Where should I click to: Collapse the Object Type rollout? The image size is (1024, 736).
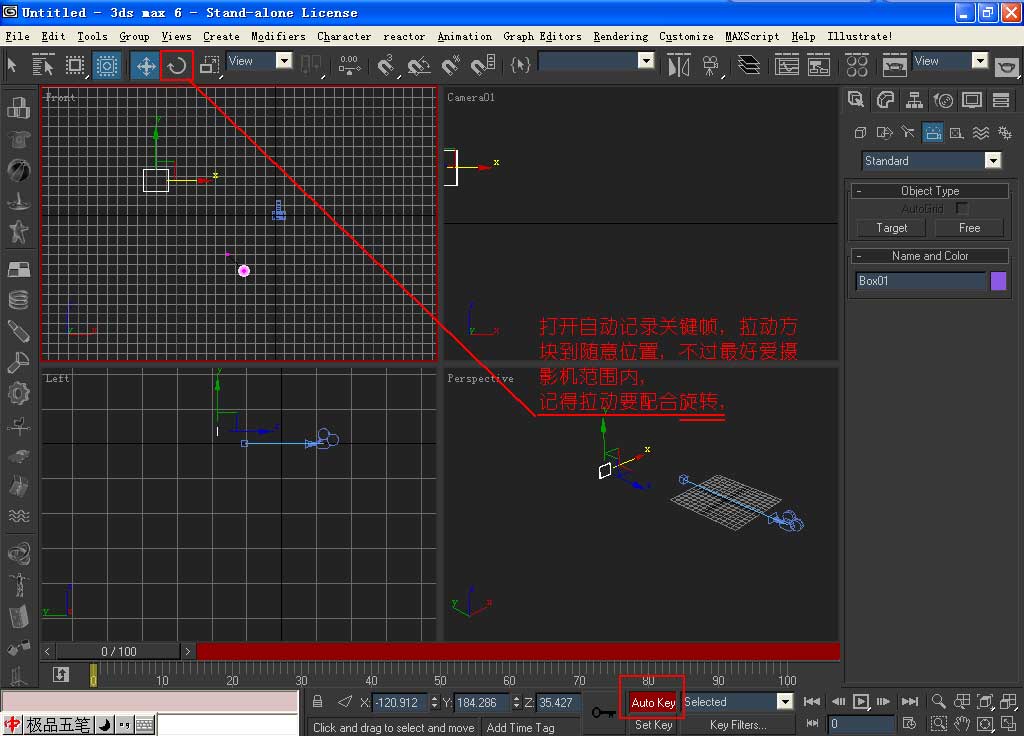pos(930,191)
